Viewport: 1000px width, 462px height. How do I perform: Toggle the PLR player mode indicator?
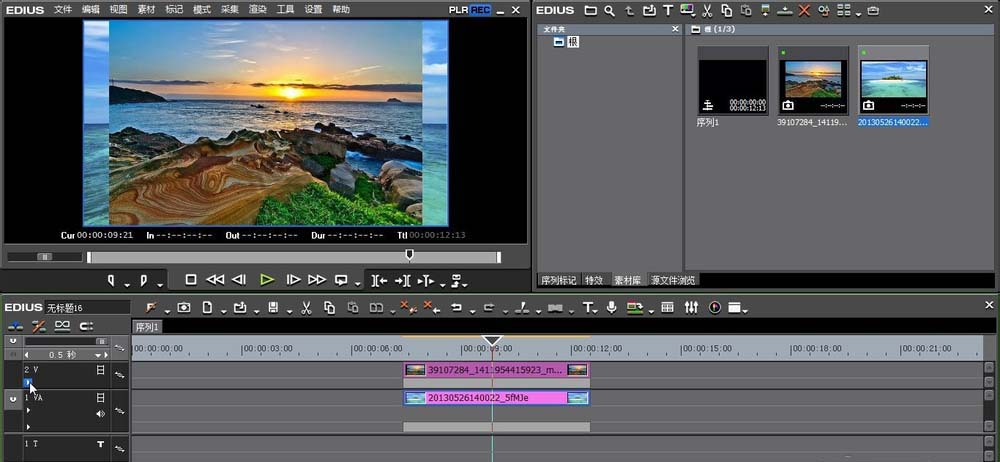click(459, 9)
